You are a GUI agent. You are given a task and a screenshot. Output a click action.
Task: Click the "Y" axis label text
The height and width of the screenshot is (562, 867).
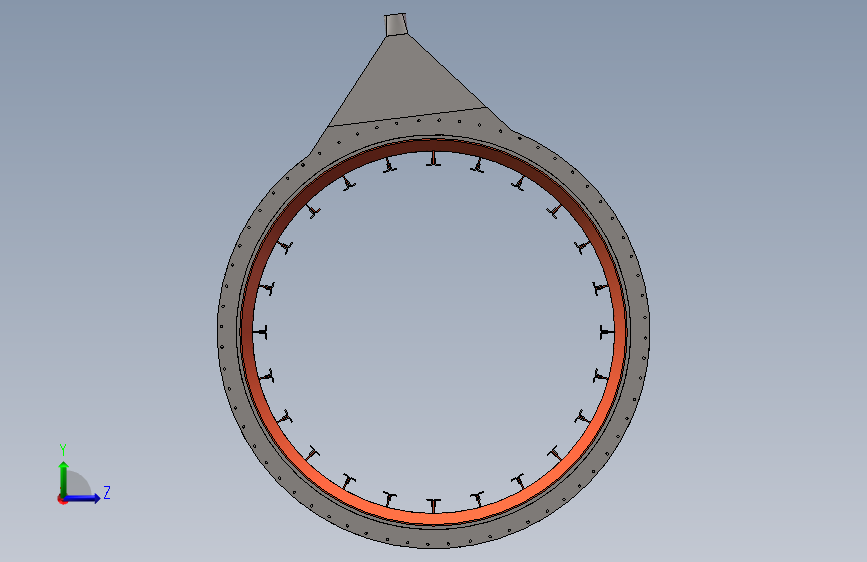point(63,449)
